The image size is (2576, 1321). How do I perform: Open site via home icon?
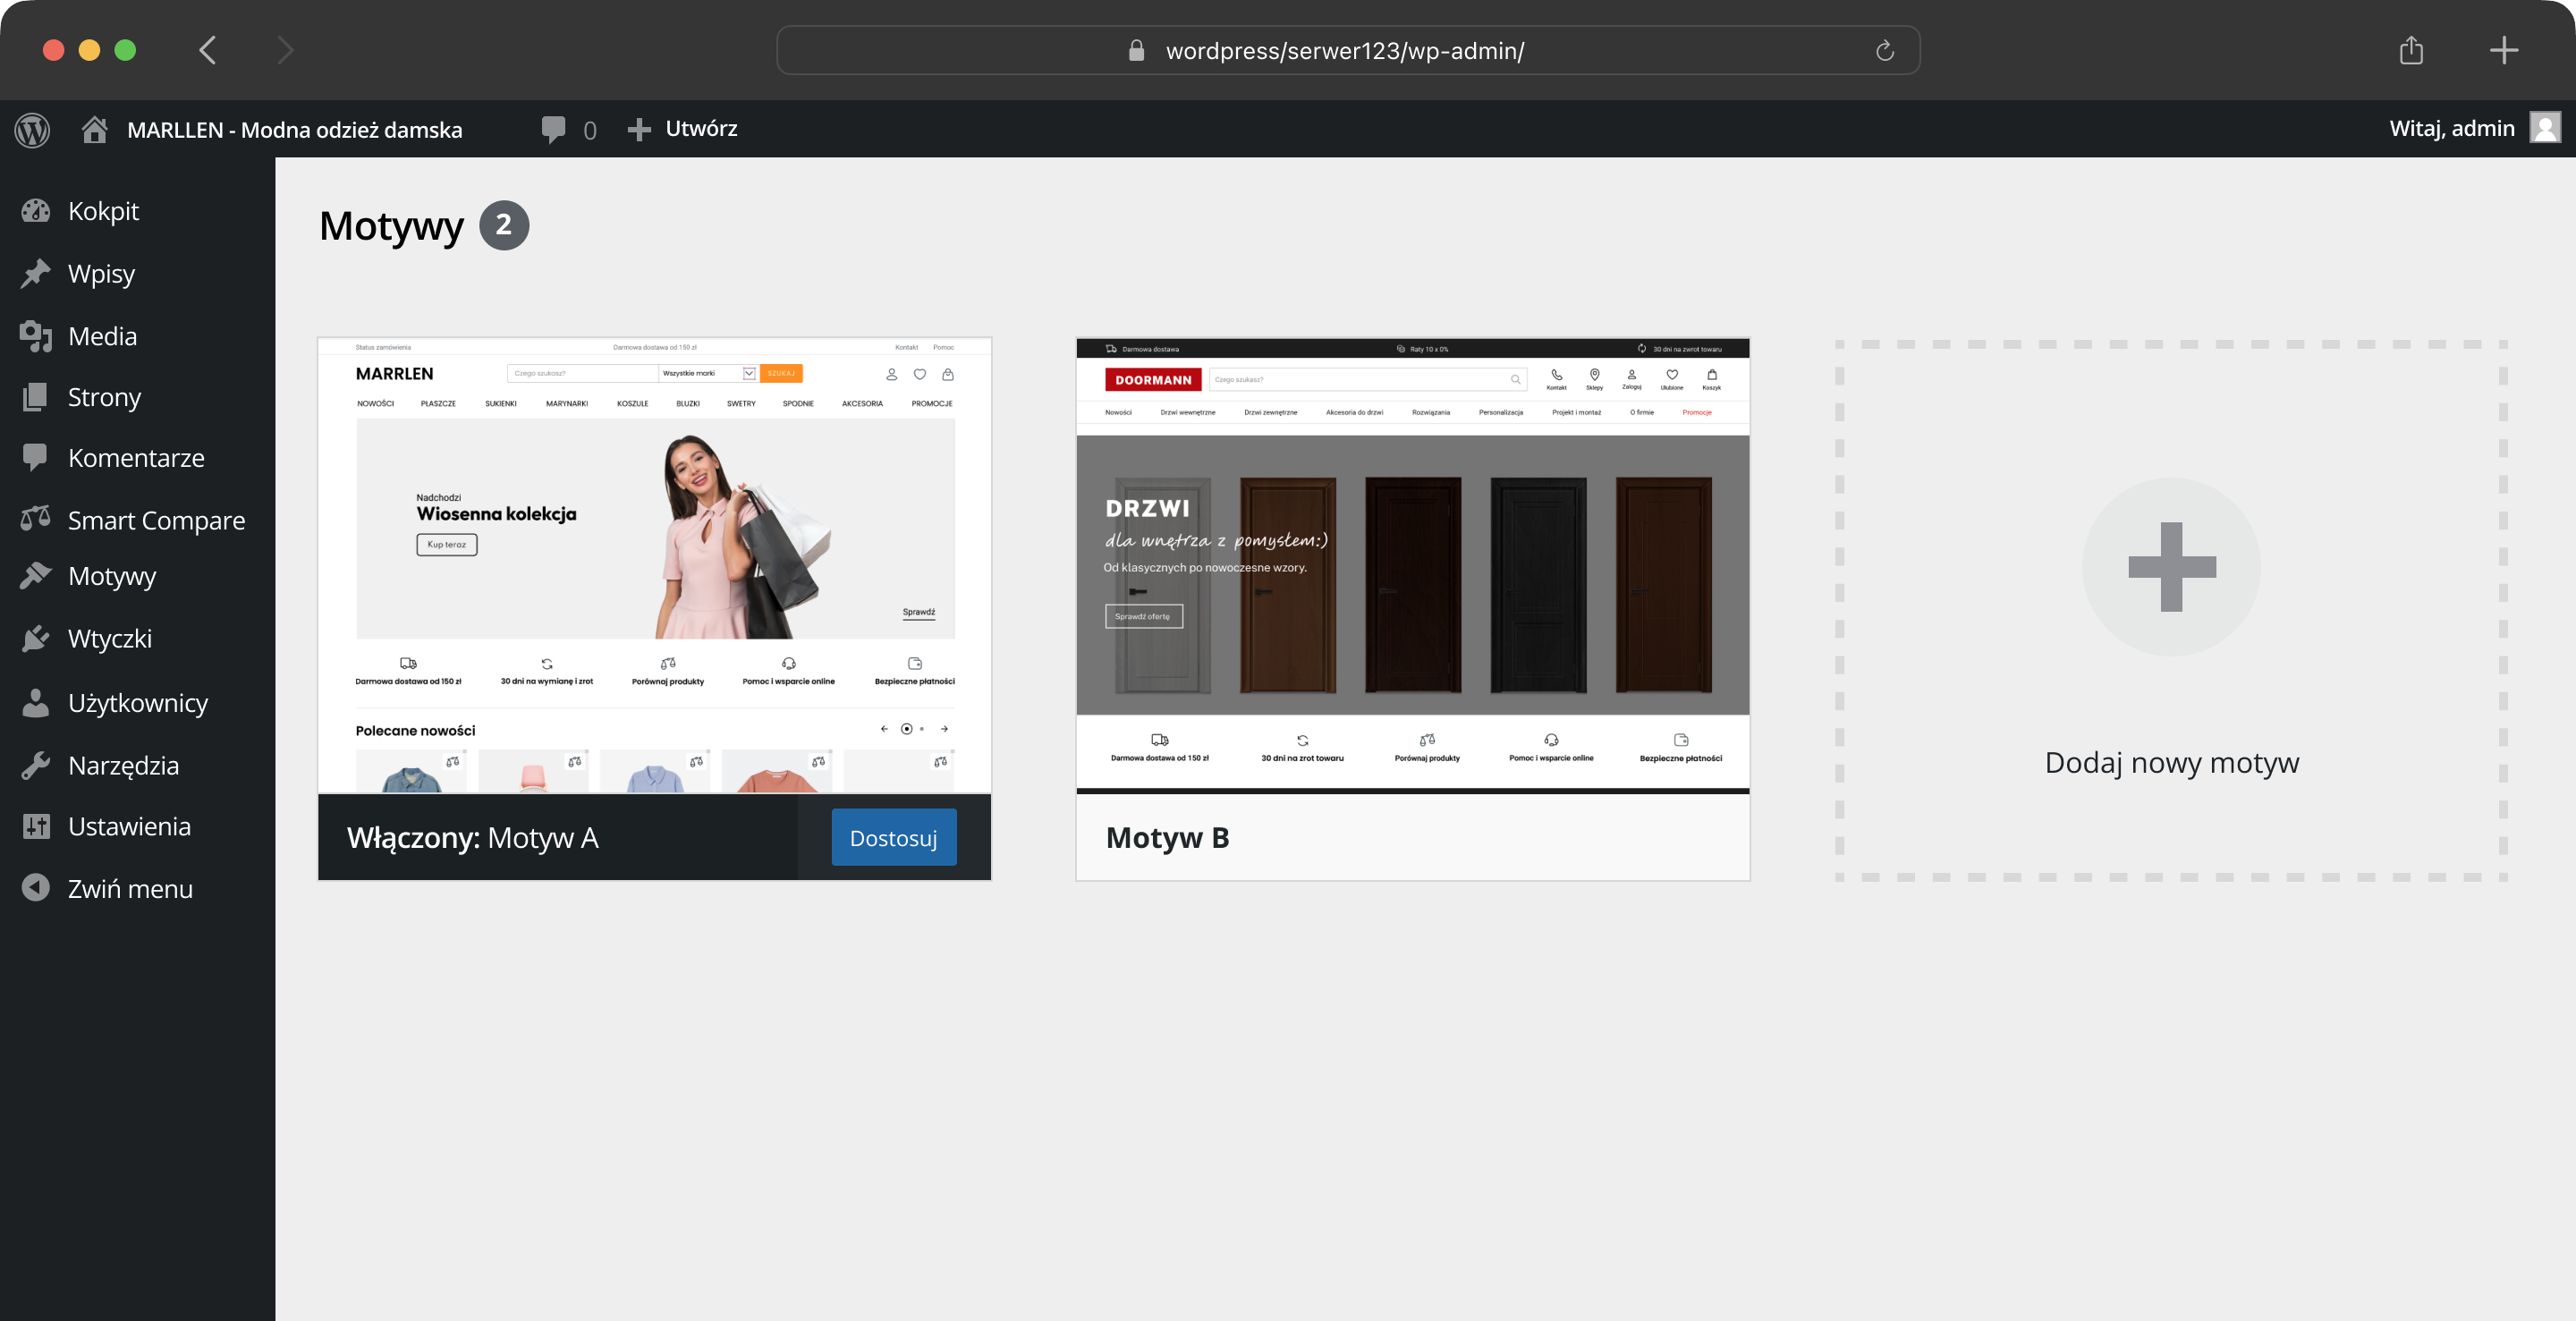(95, 129)
